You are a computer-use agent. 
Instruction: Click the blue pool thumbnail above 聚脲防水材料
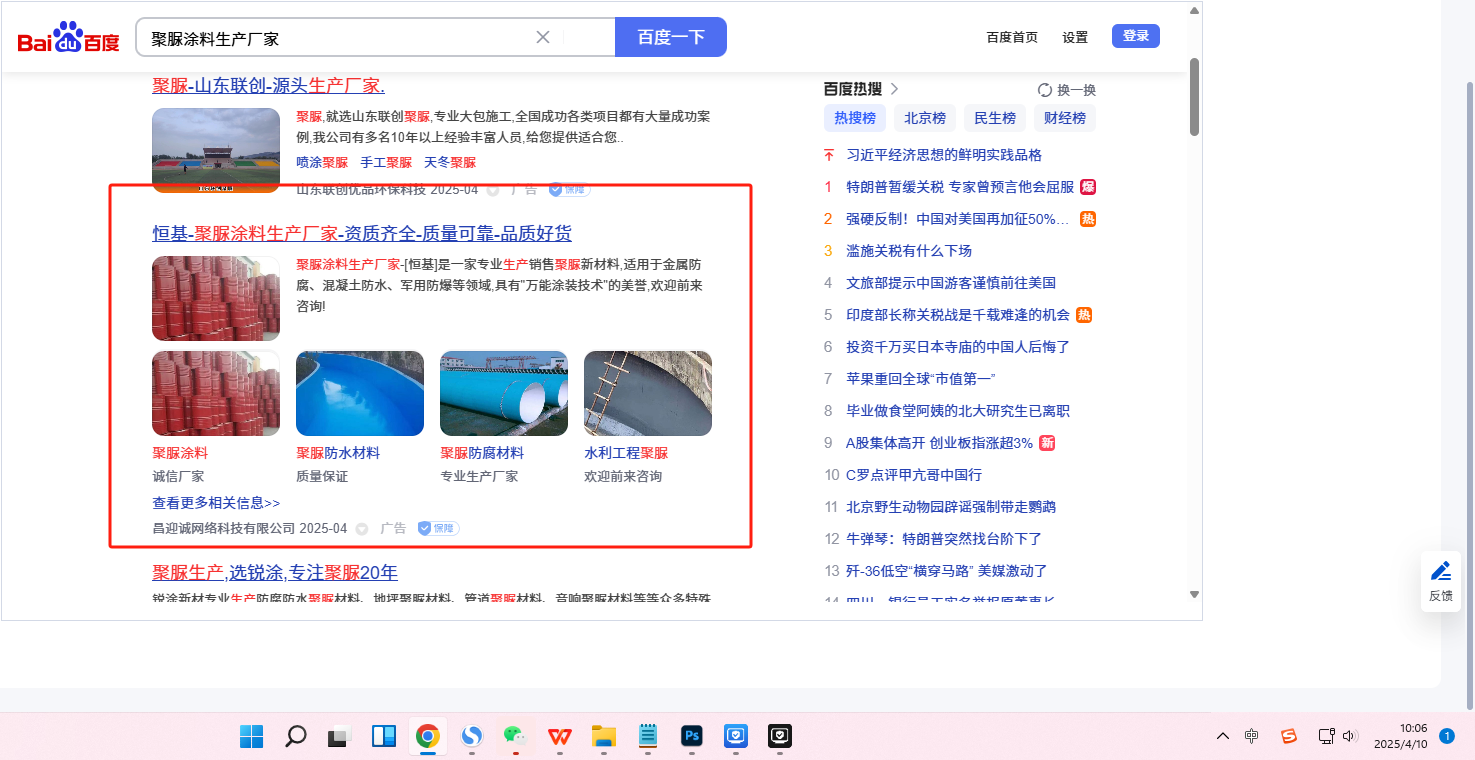(x=360, y=393)
